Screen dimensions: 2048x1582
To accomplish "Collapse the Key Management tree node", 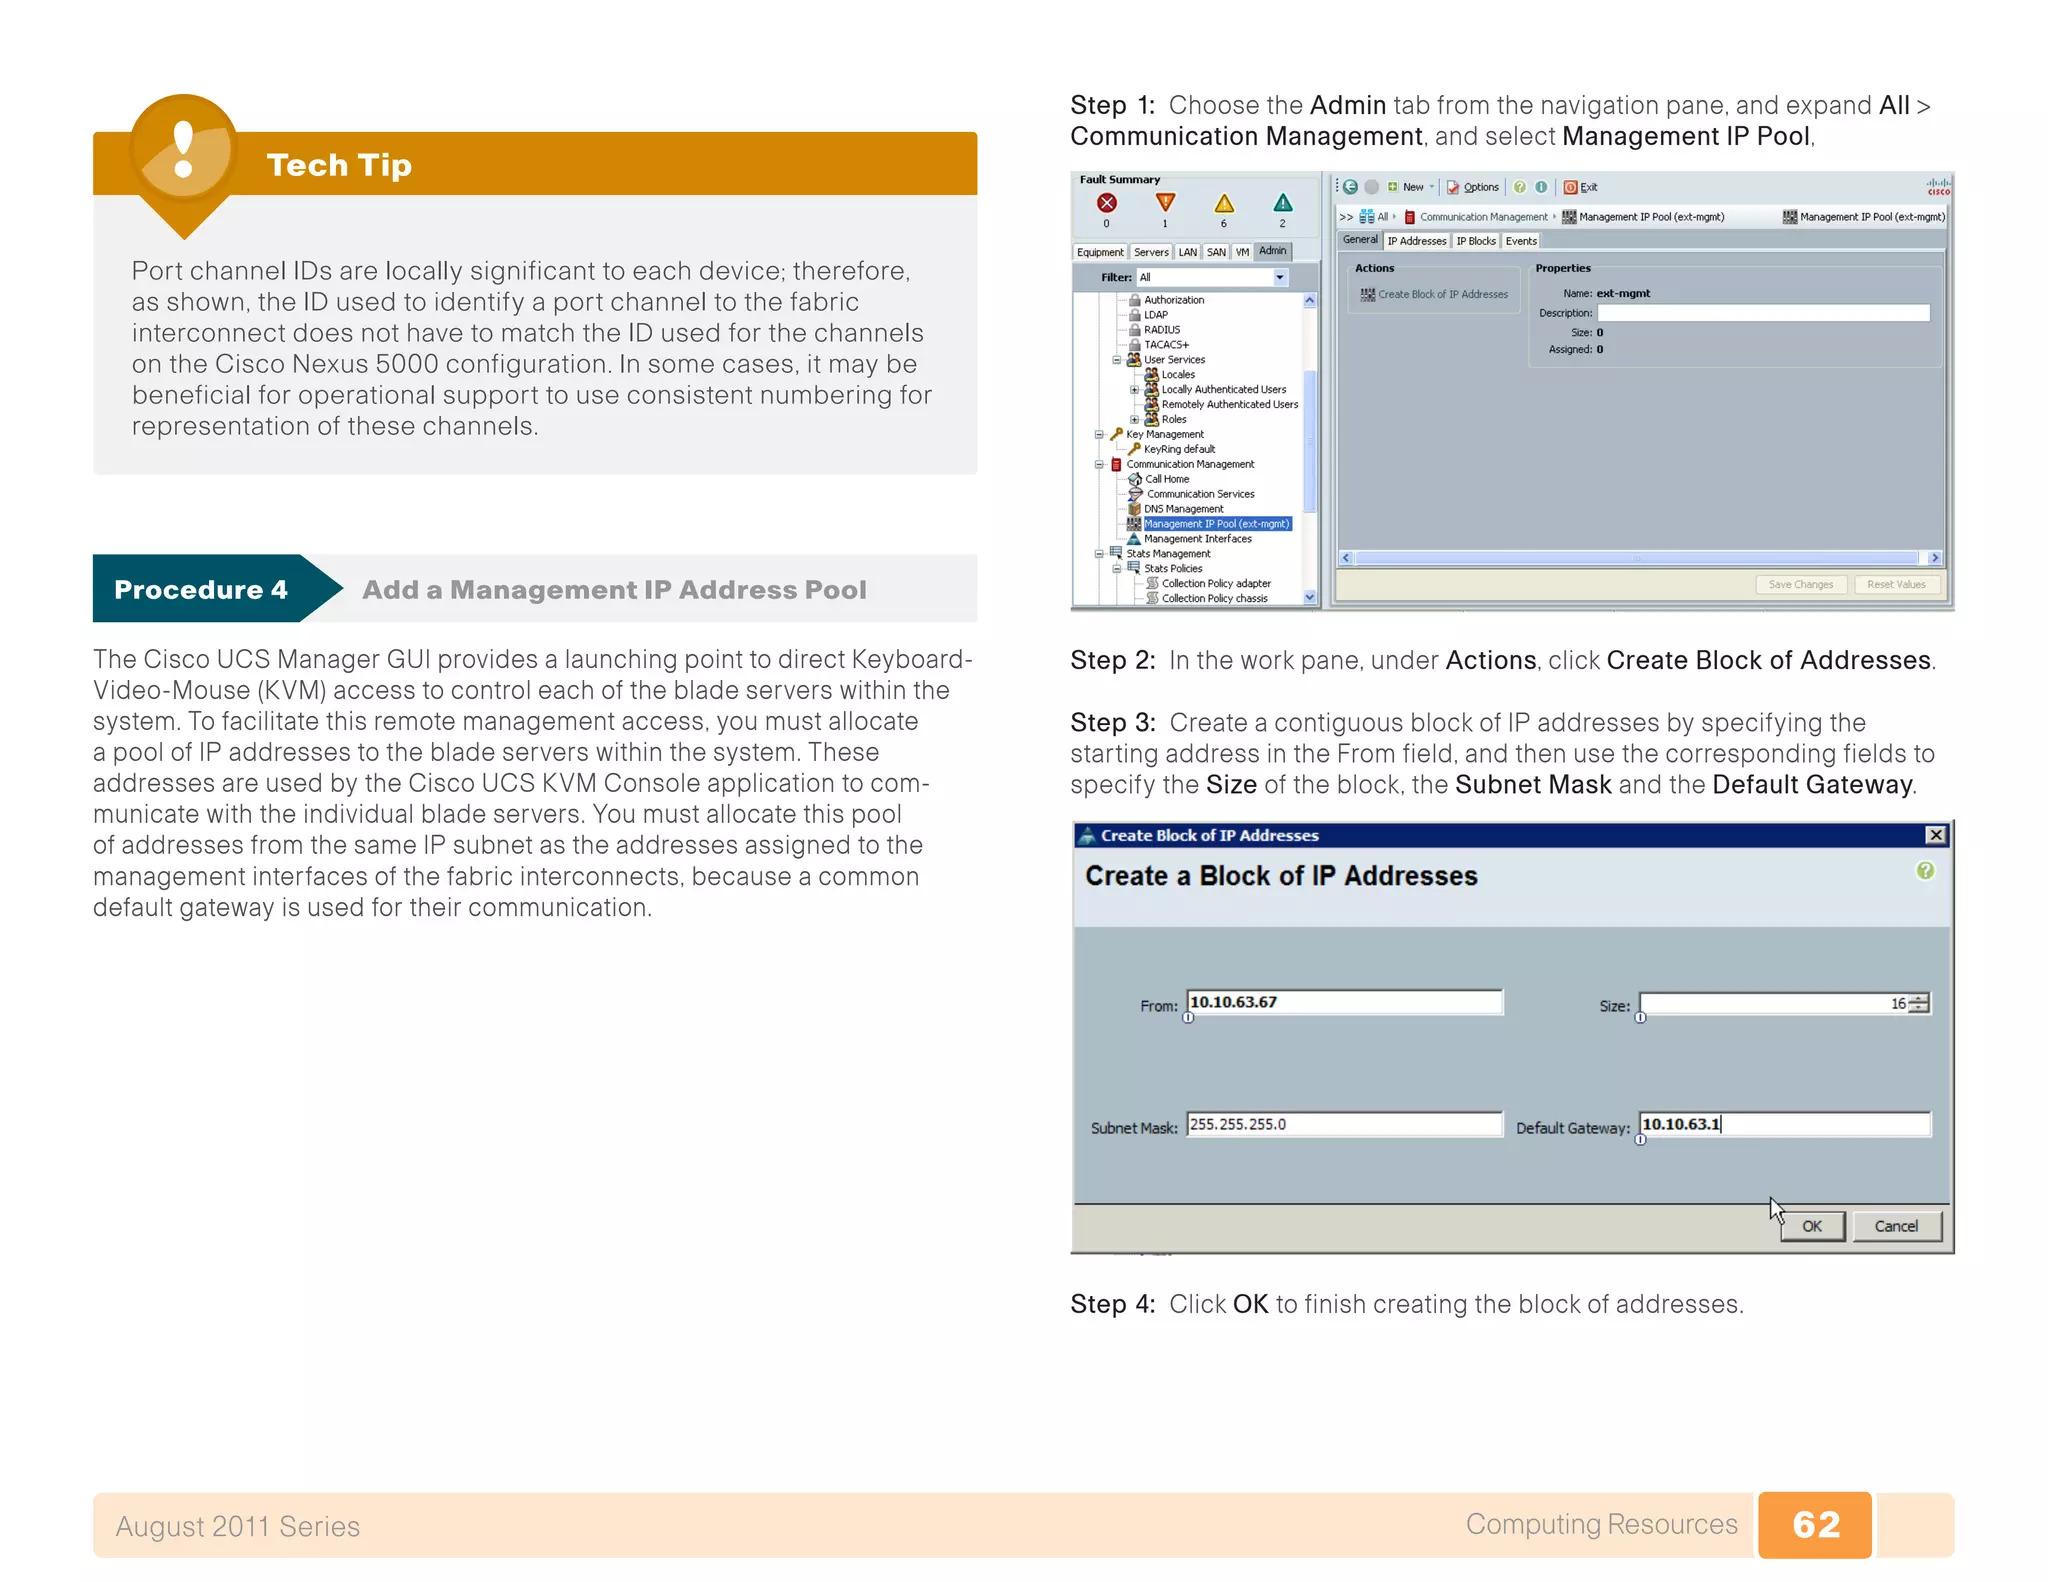I will pos(1099,434).
